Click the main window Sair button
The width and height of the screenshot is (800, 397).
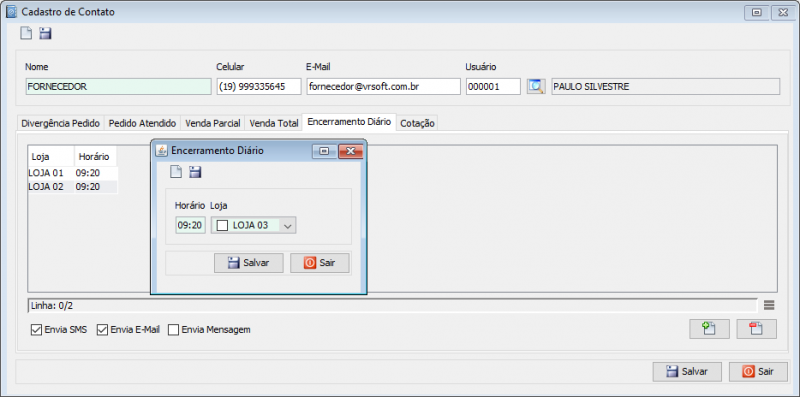[758, 371]
